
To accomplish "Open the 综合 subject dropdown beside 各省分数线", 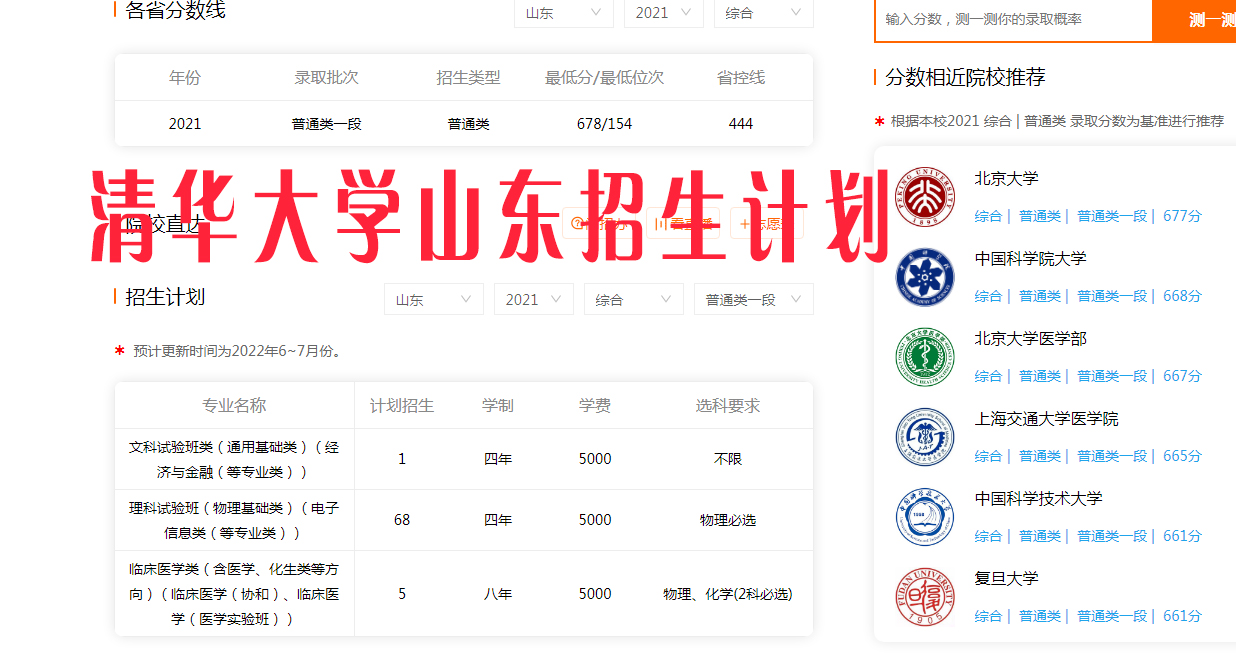I will 763,14.
